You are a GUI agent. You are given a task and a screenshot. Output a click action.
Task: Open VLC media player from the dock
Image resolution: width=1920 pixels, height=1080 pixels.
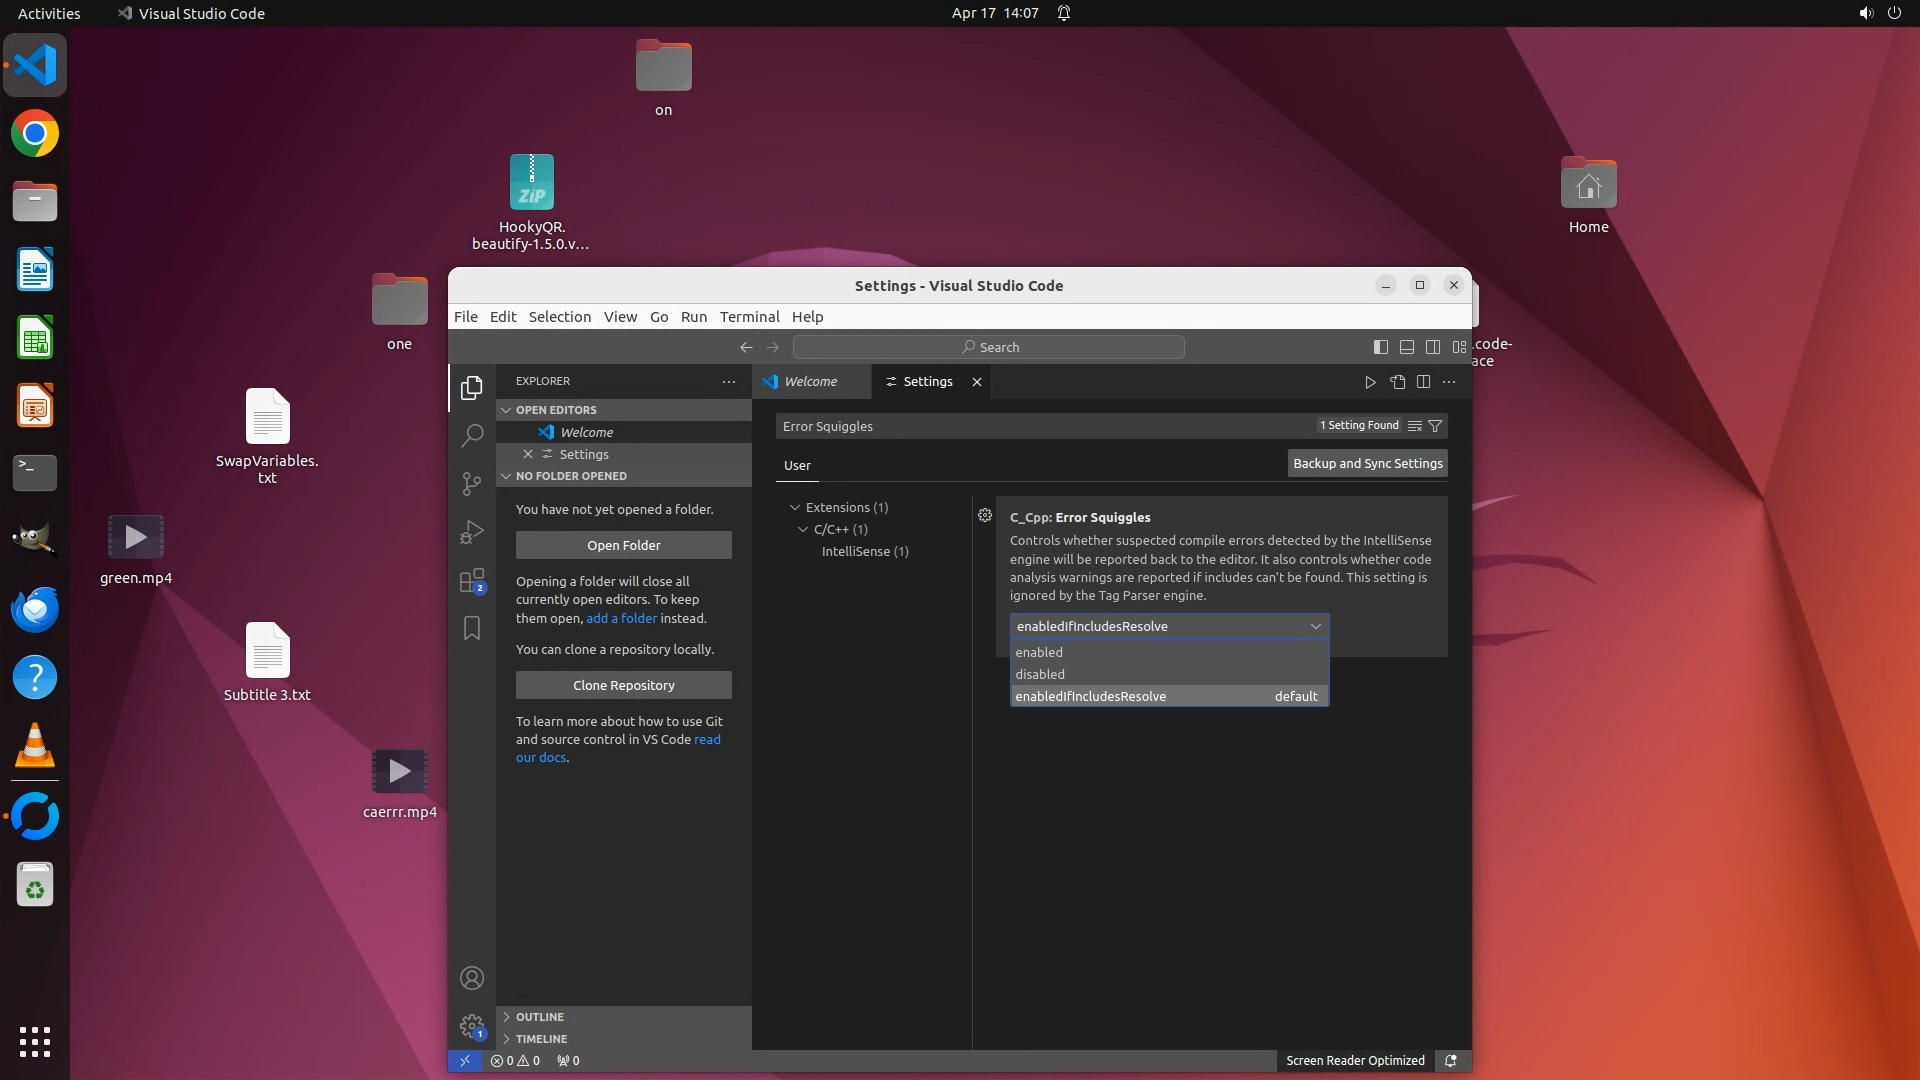(x=35, y=747)
